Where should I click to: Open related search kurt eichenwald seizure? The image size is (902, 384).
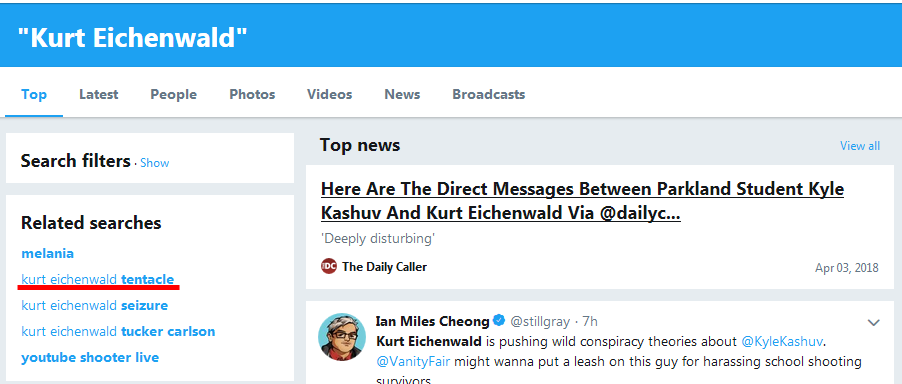(x=94, y=305)
